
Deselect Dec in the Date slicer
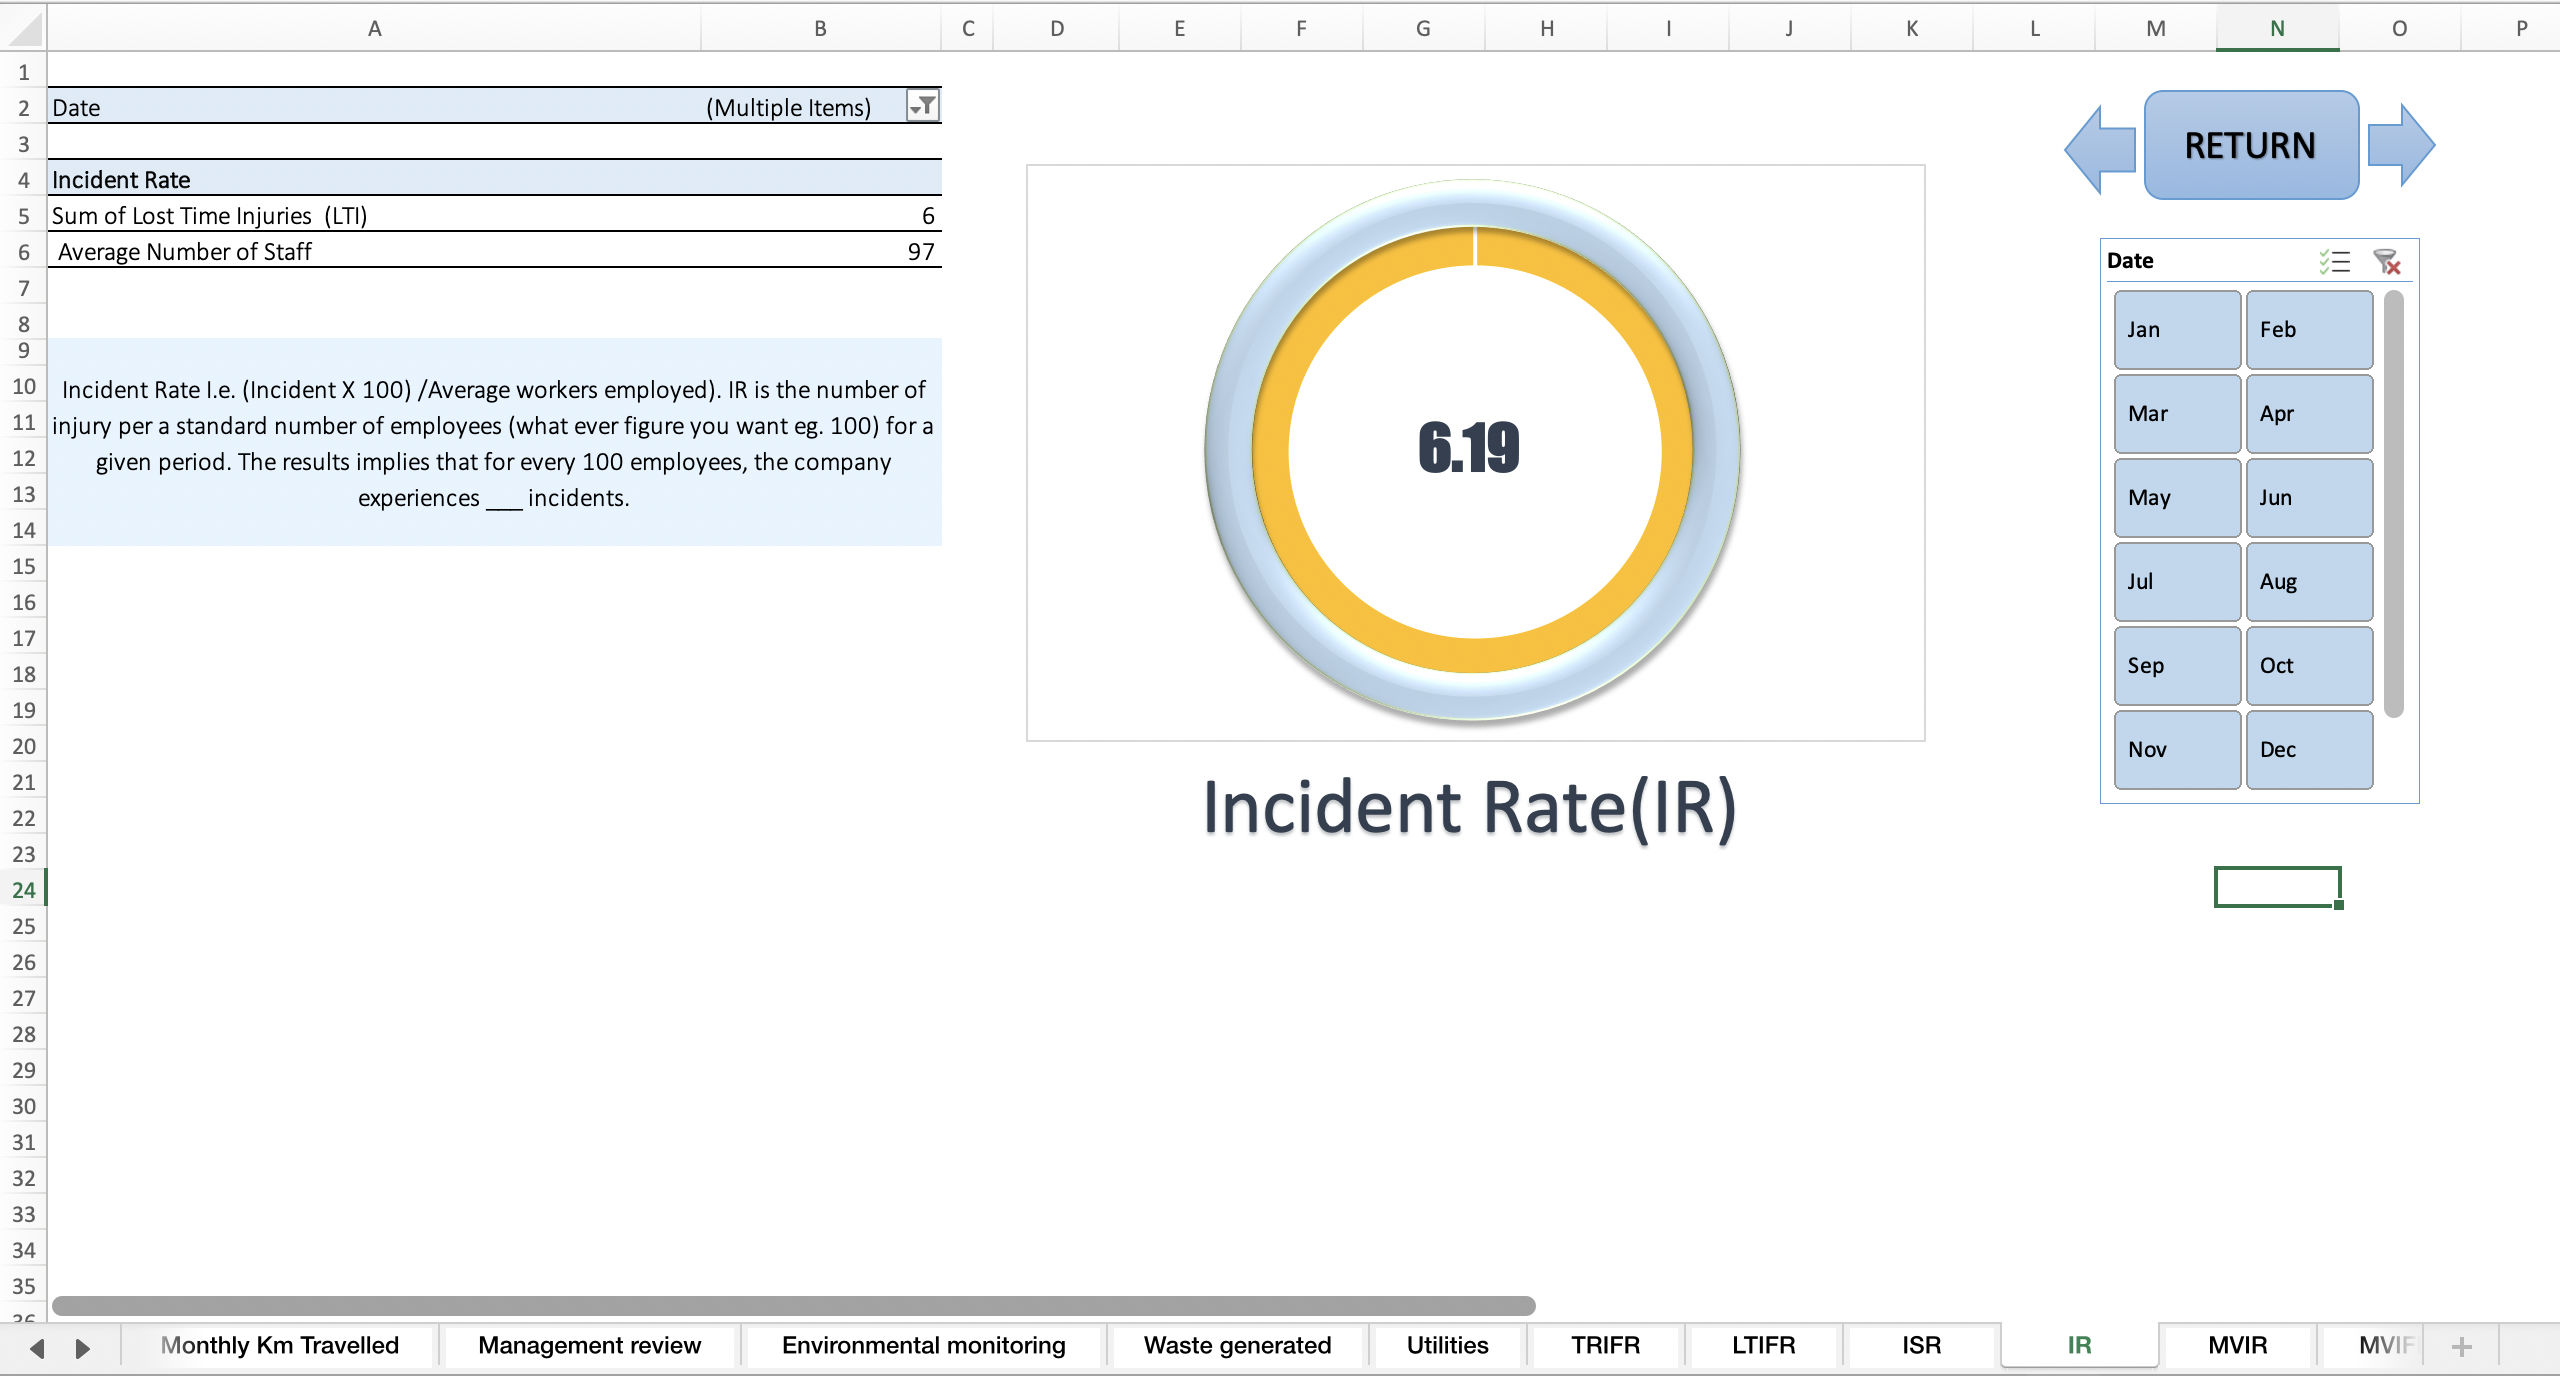2309,749
